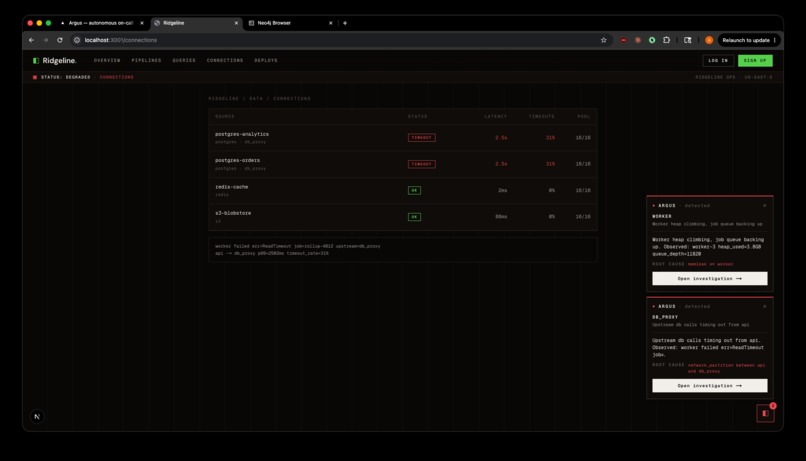
Task: Open the tab search media icon
Action: tap(687, 40)
